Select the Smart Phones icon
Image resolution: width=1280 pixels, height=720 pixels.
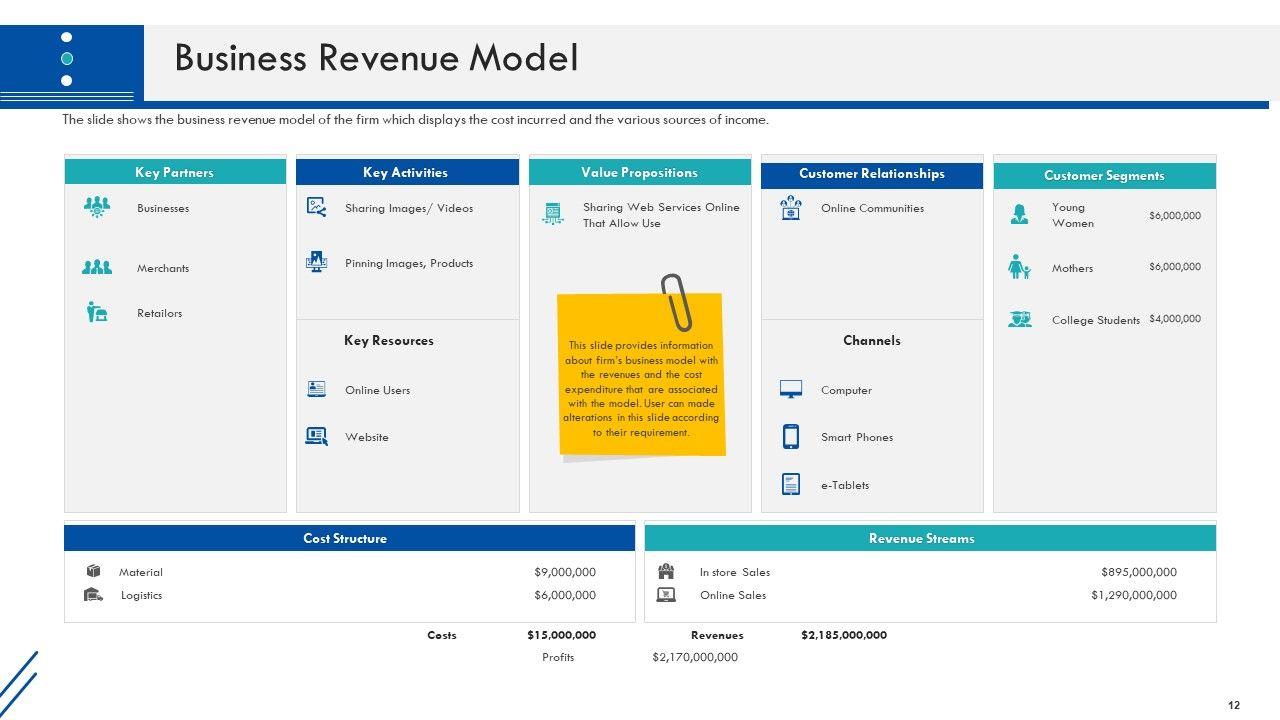pyautogui.click(x=790, y=436)
